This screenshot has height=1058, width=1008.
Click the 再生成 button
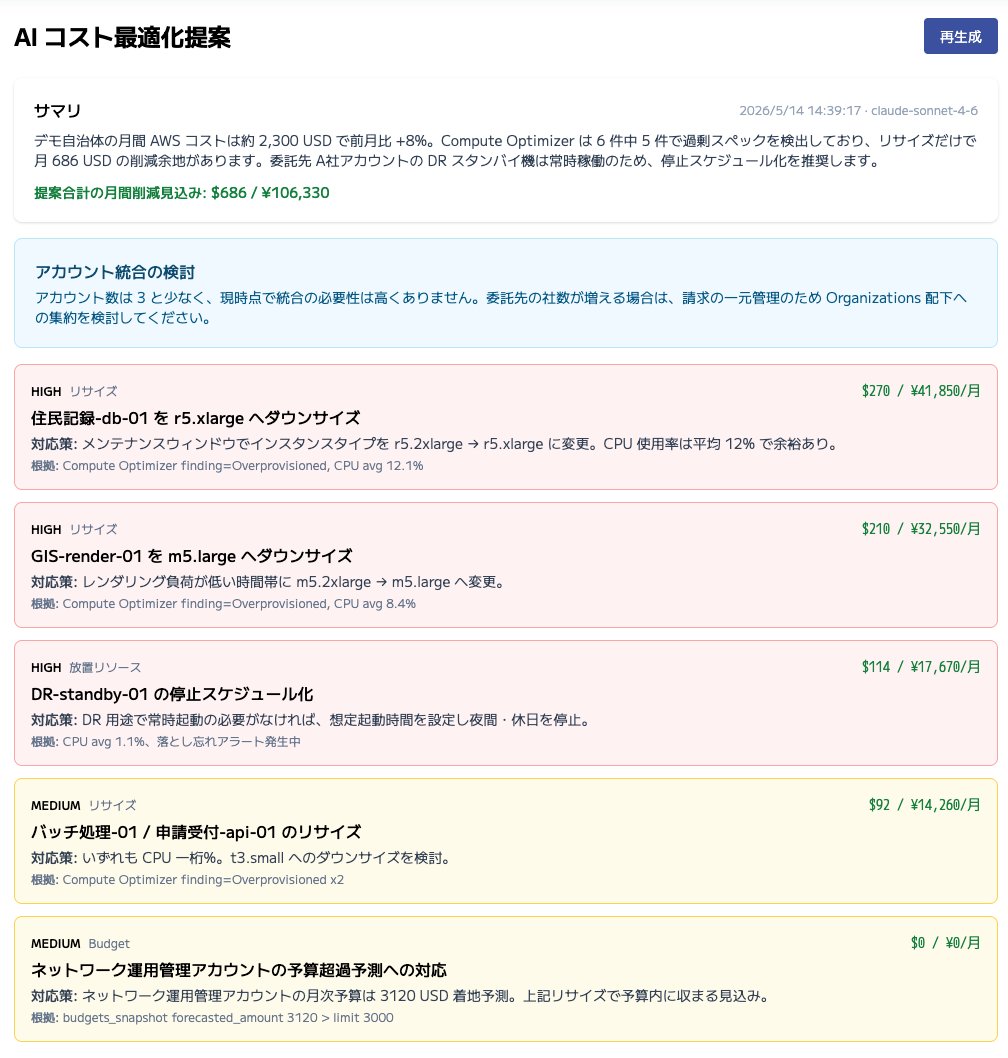point(960,36)
